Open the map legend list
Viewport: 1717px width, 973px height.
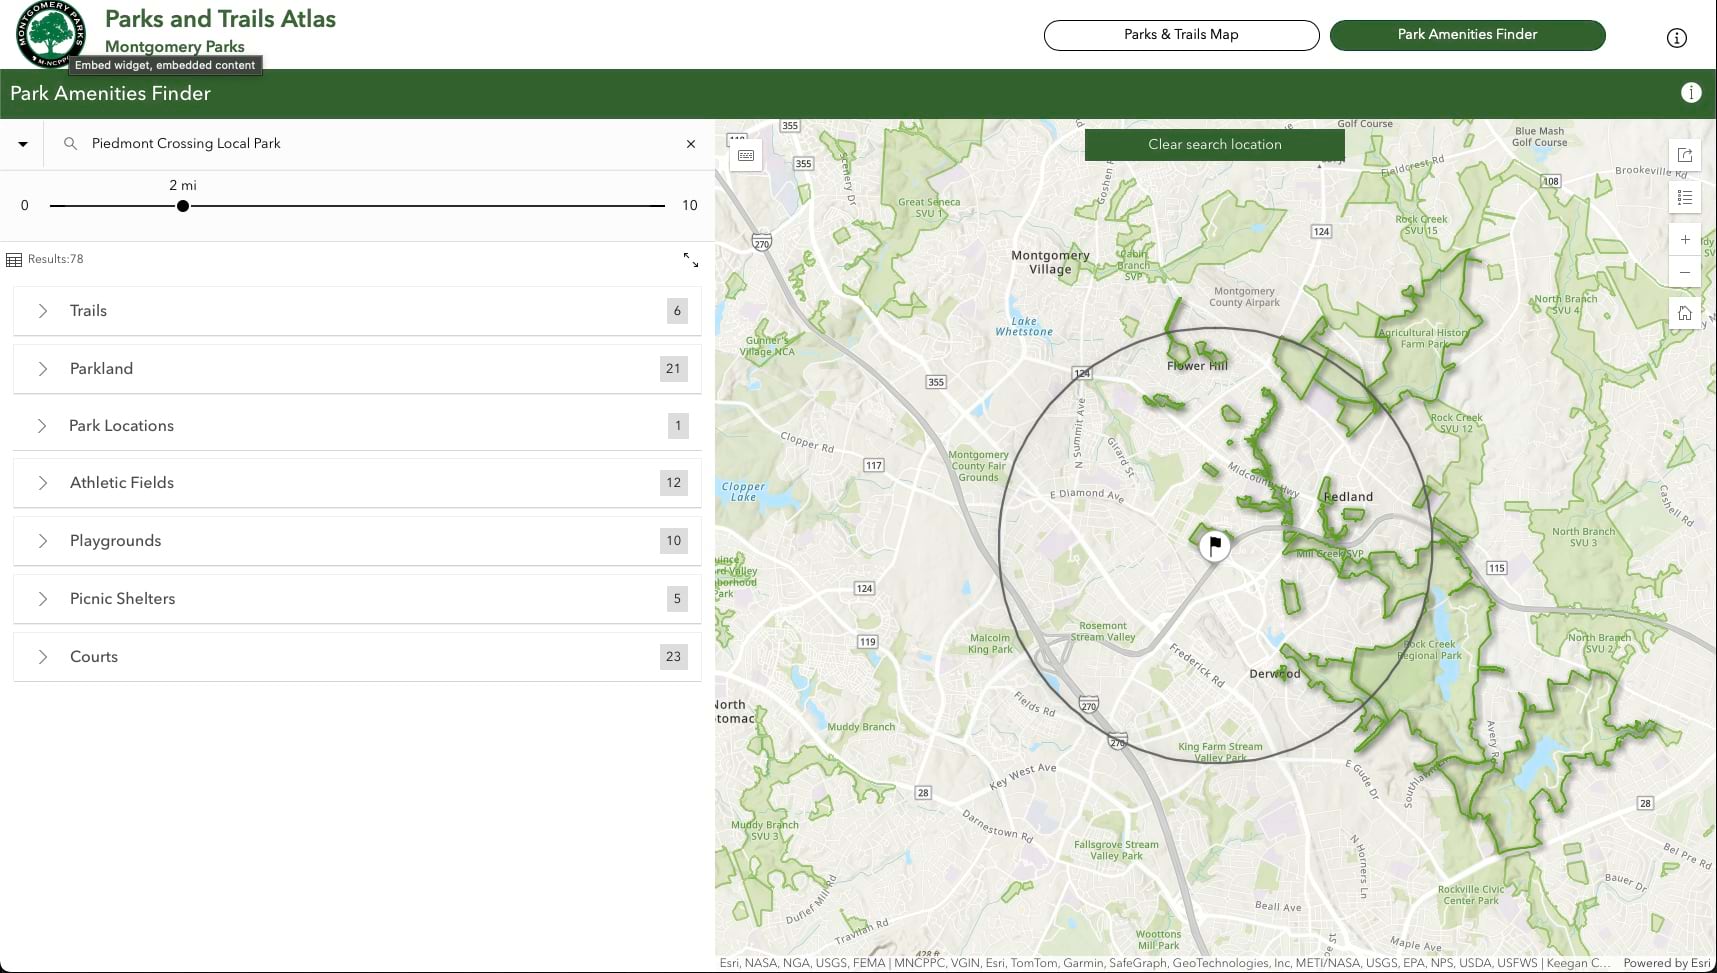pos(1685,198)
